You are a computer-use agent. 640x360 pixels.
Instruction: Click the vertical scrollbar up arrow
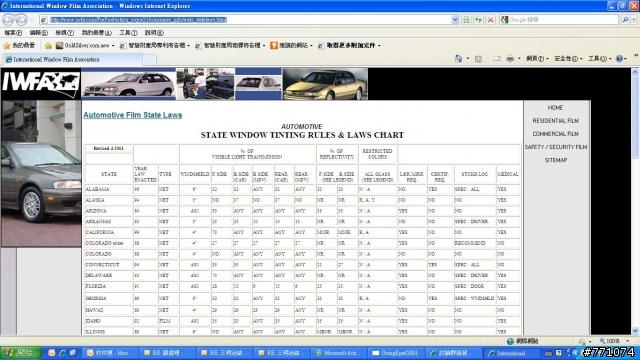pos(635,72)
